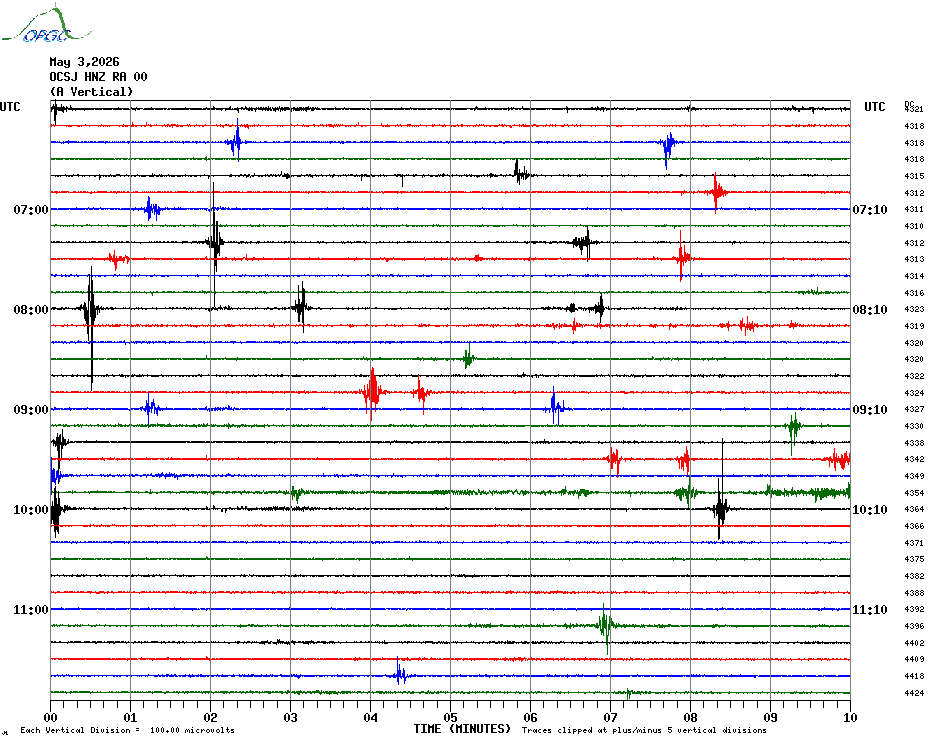Click the DC offset value 4424

tap(914, 693)
